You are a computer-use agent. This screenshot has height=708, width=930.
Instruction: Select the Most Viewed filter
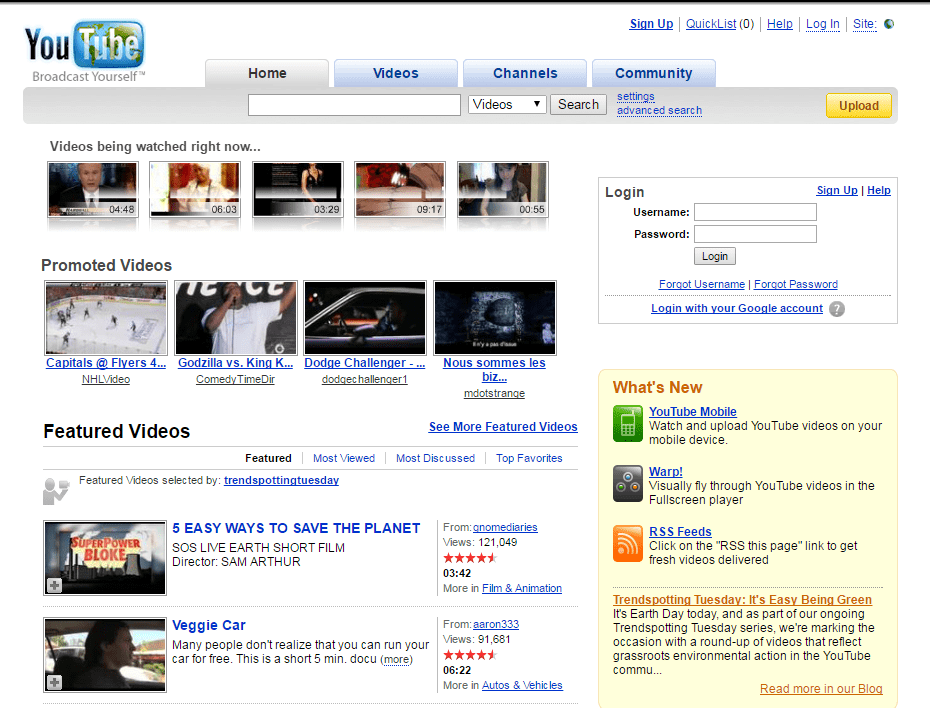pyautogui.click(x=344, y=458)
